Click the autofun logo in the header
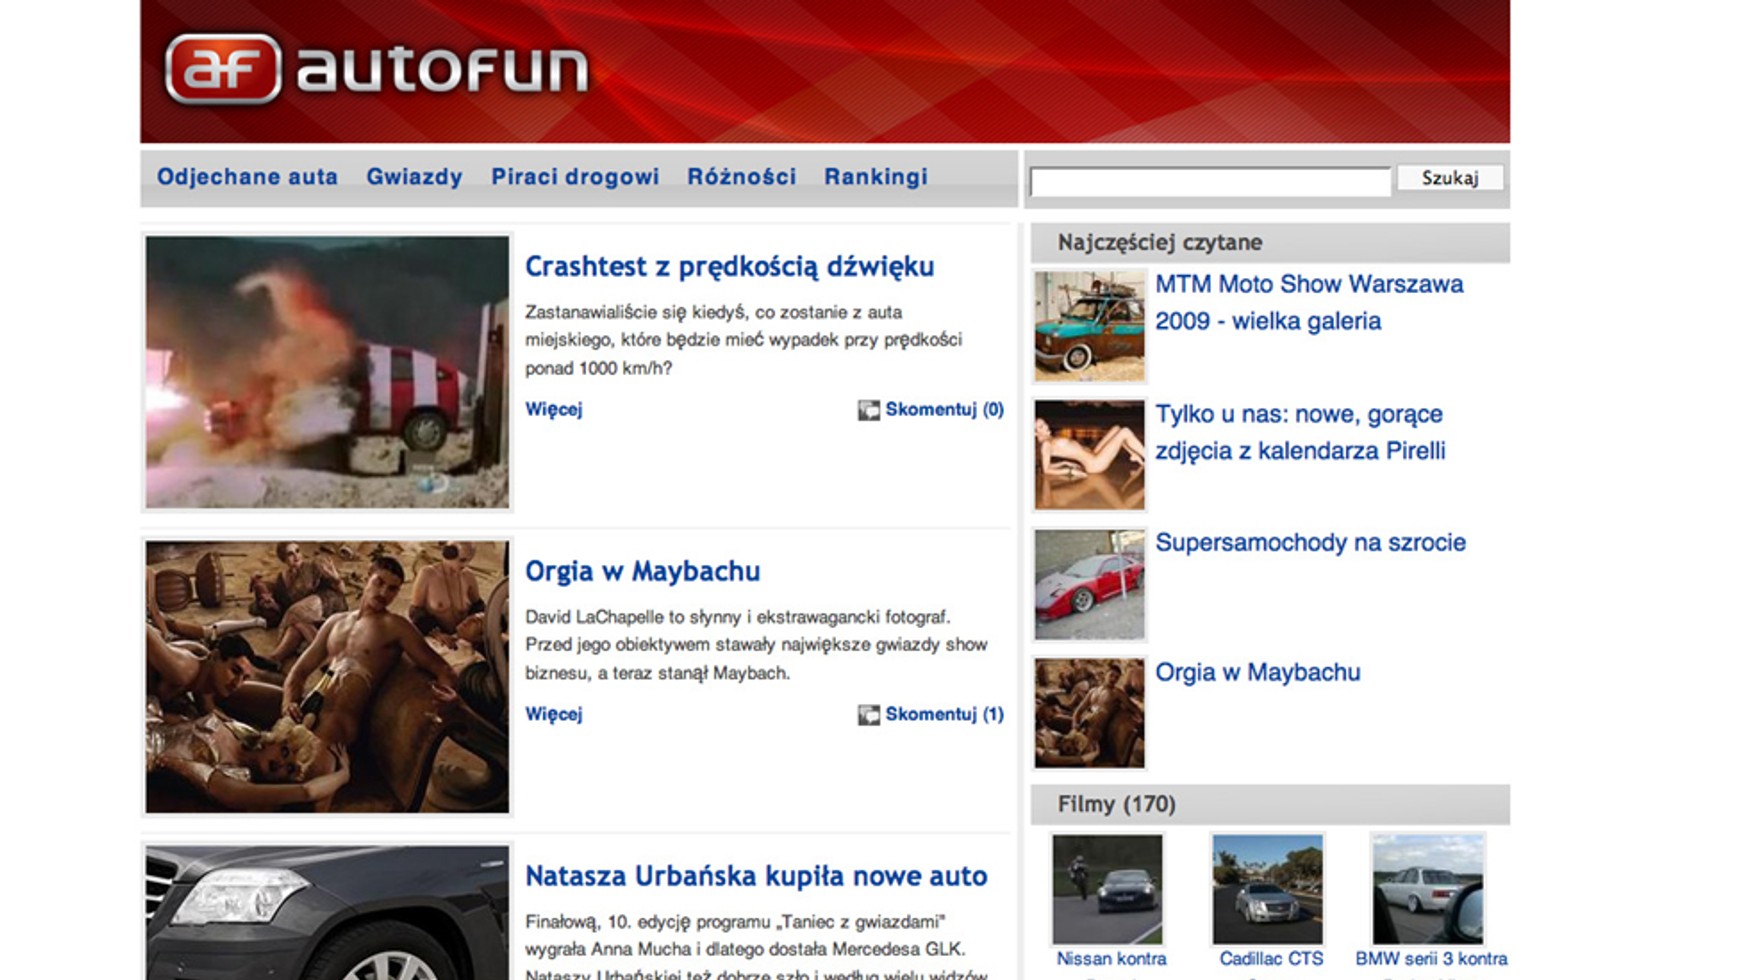Screen dimensions: 1740x980 click(376, 69)
